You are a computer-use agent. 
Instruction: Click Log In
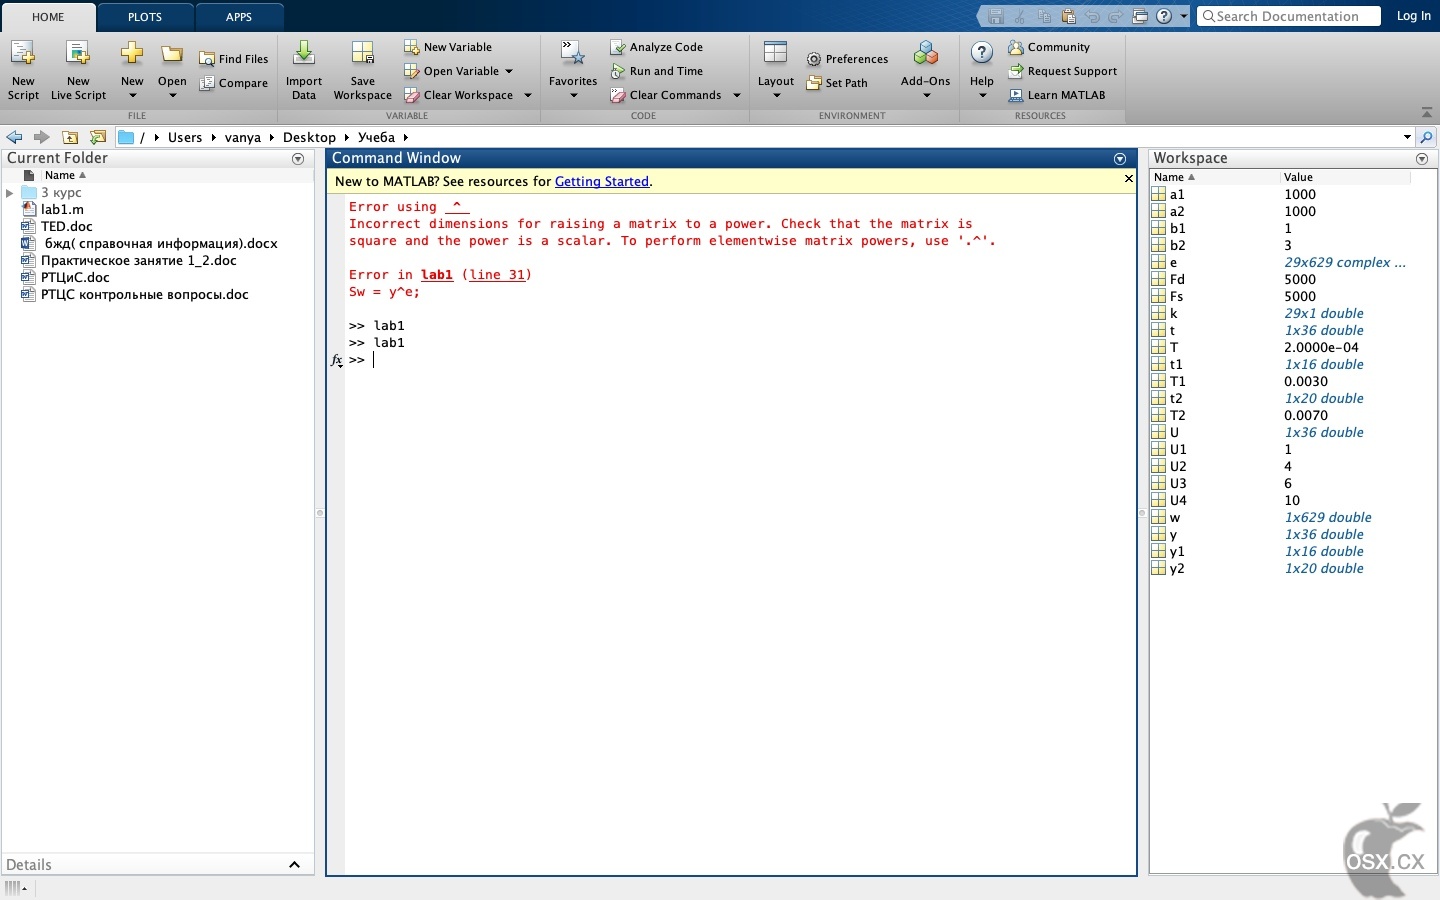pyautogui.click(x=1414, y=16)
